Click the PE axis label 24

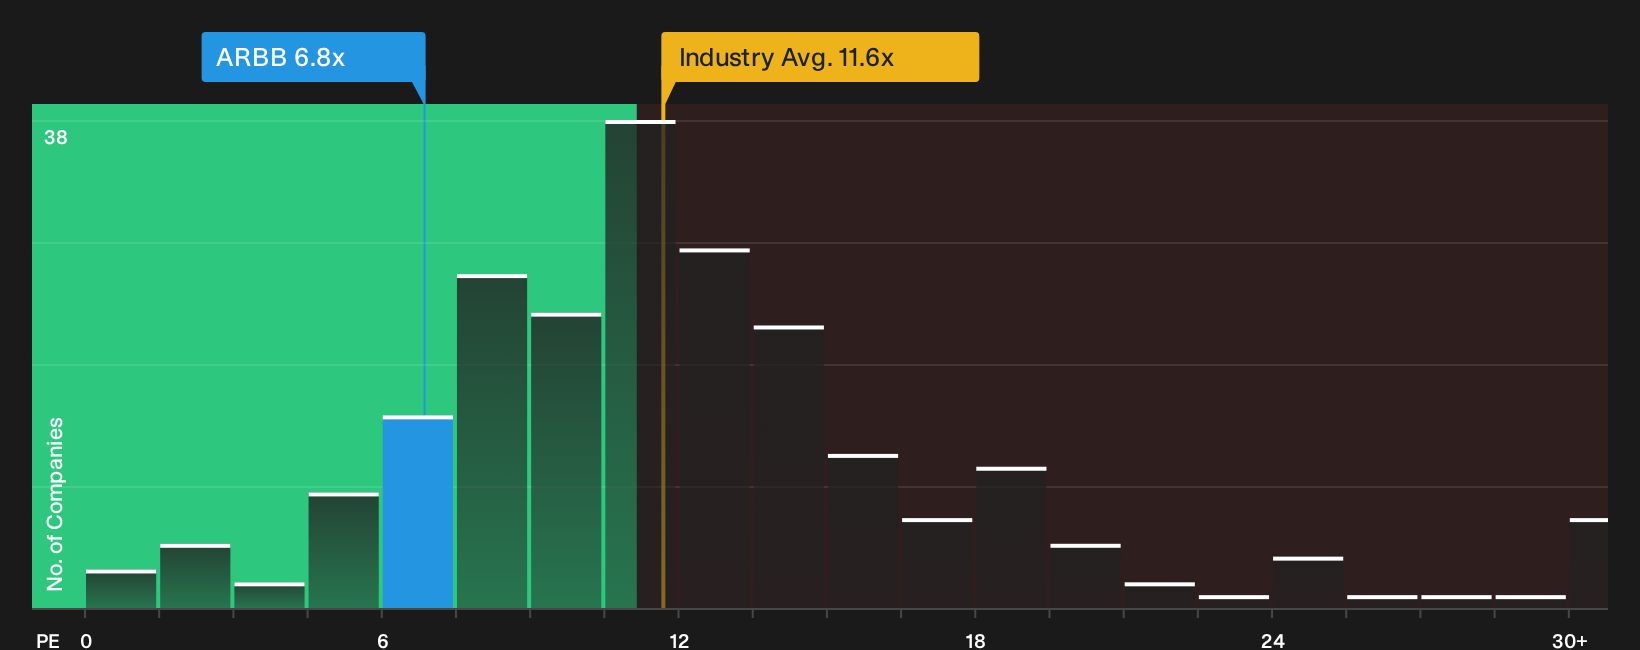[x=1272, y=640]
